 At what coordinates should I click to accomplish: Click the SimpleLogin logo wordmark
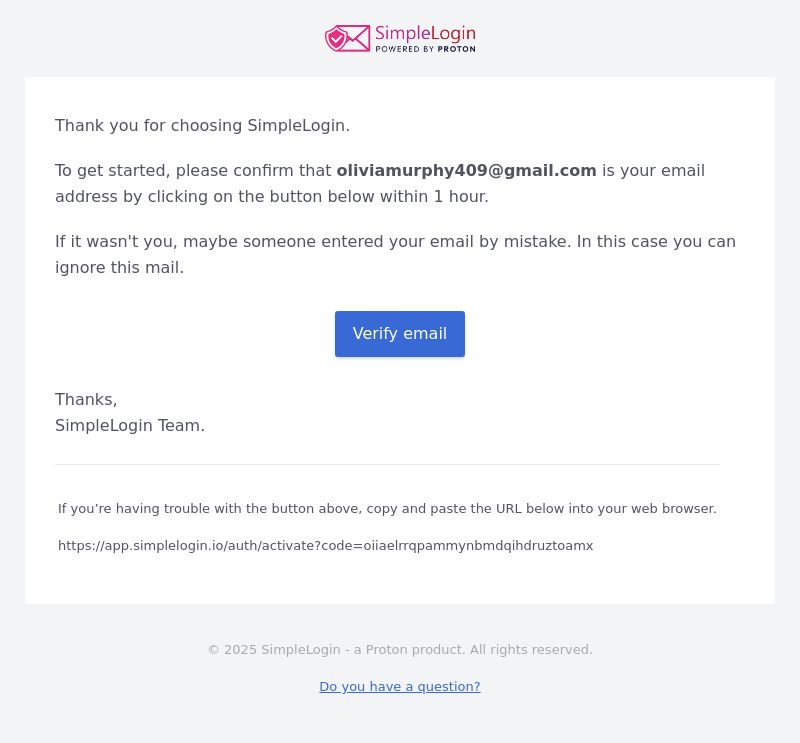pyautogui.click(x=425, y=34)
